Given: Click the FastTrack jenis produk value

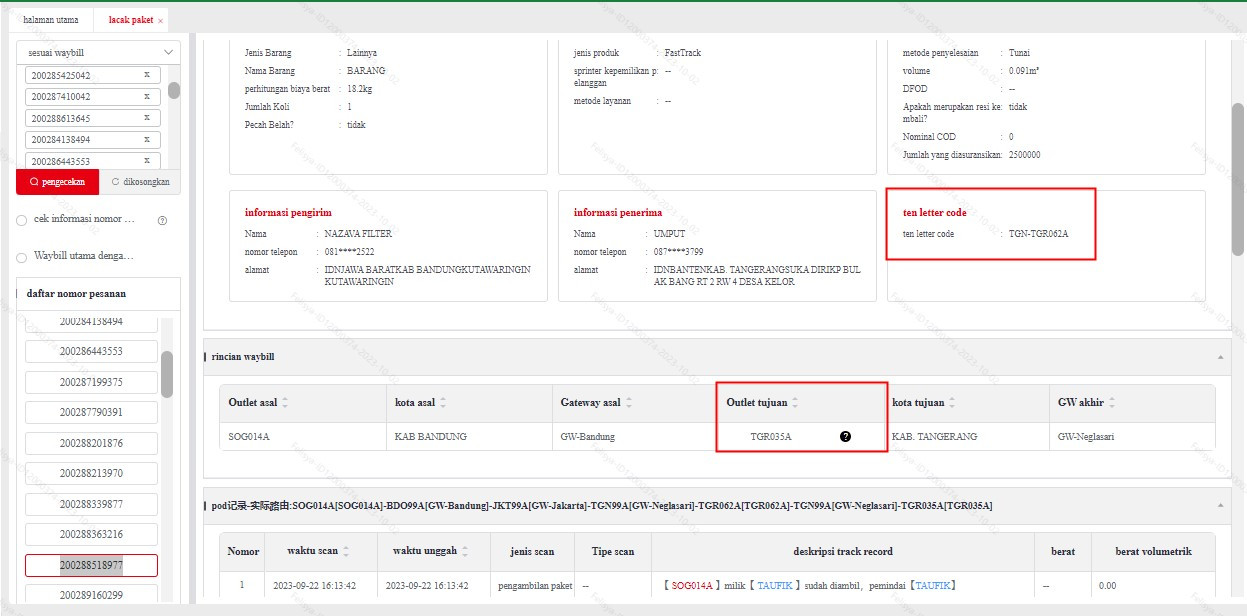Looking at the screenshot, I should pyautogui.click(x=683, y=52).
